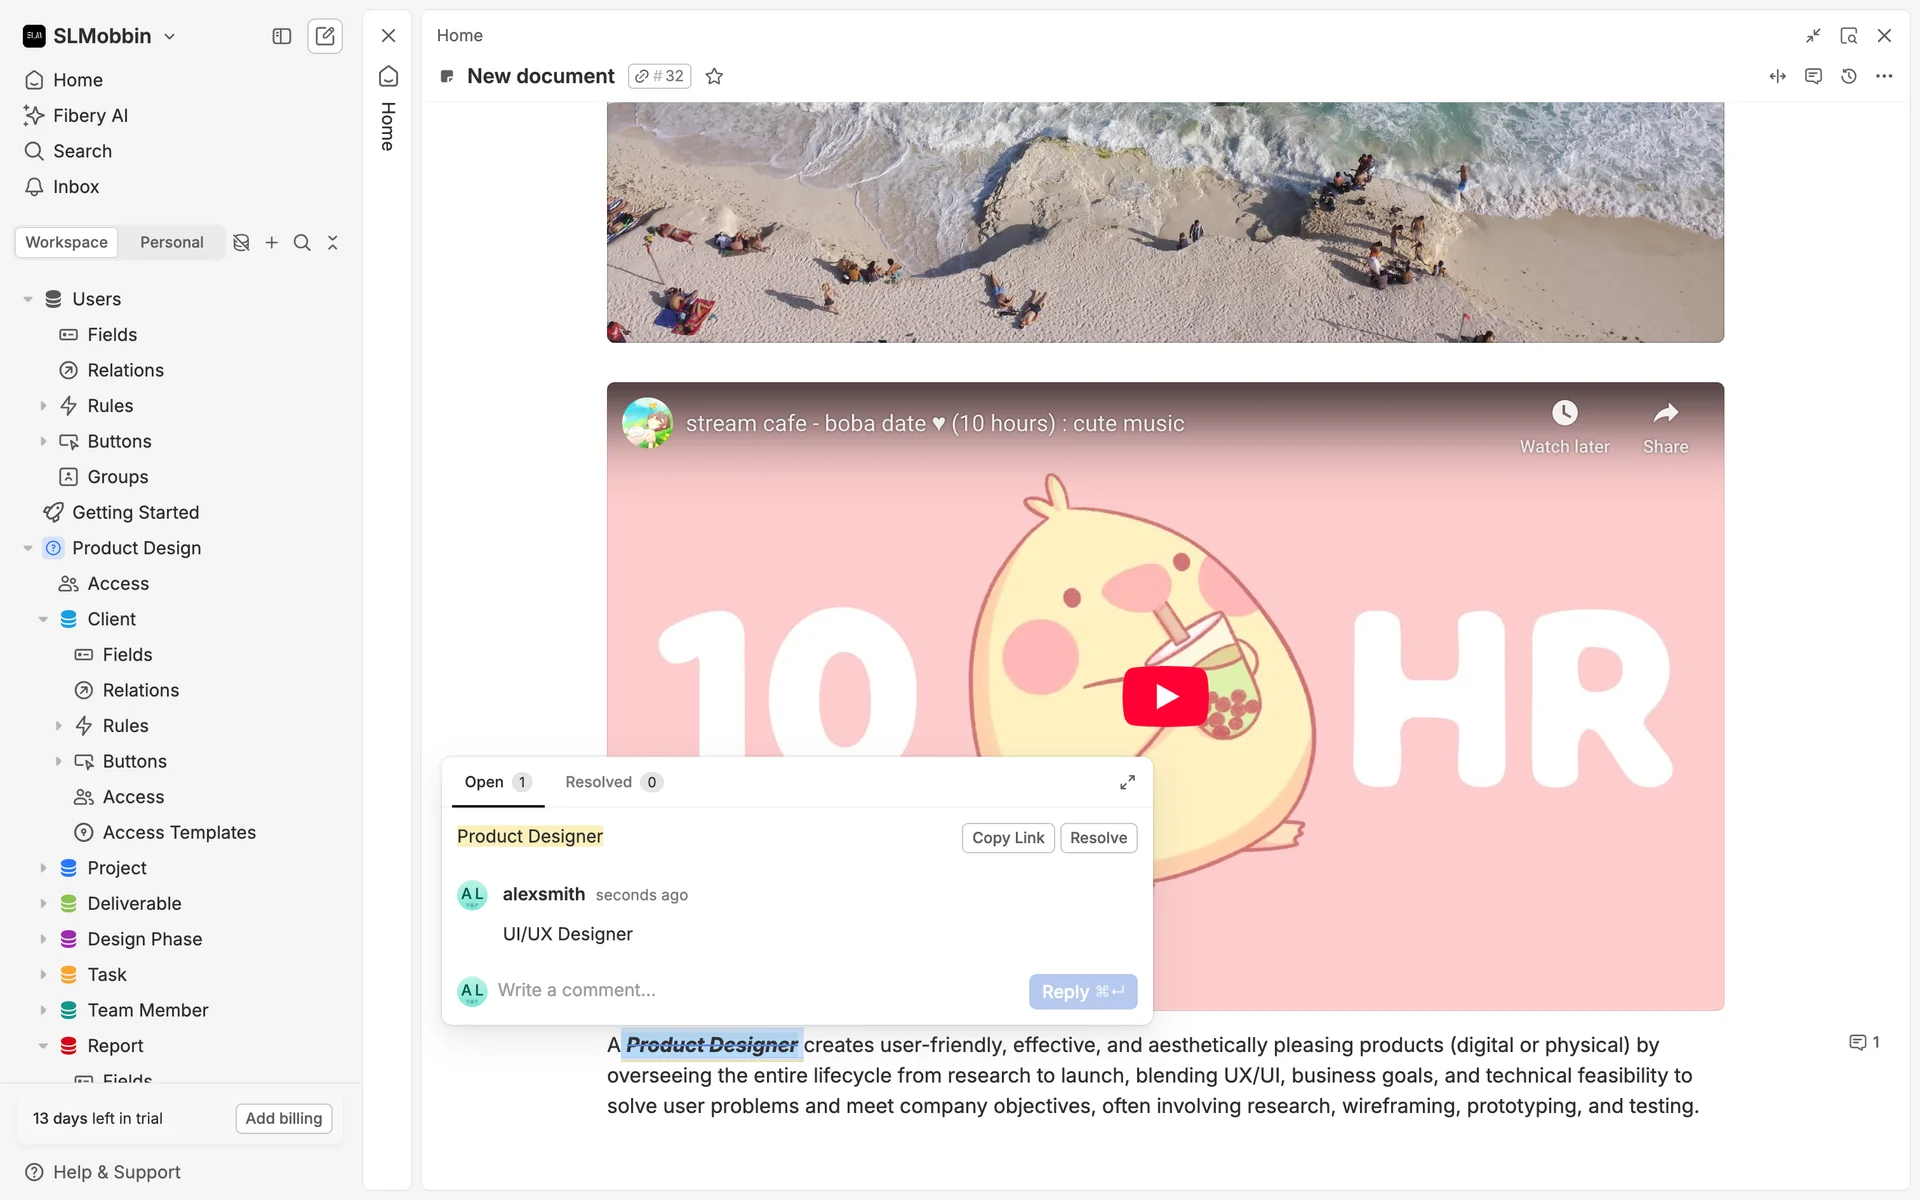Toggle the document full width icon
Screen dimensions: 1920x1200
click(x=1777, y=76)
